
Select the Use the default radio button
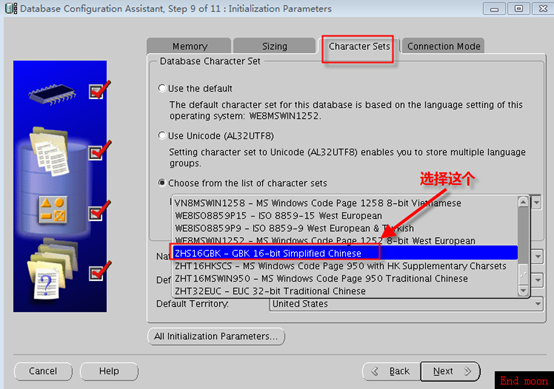[162, 88]
